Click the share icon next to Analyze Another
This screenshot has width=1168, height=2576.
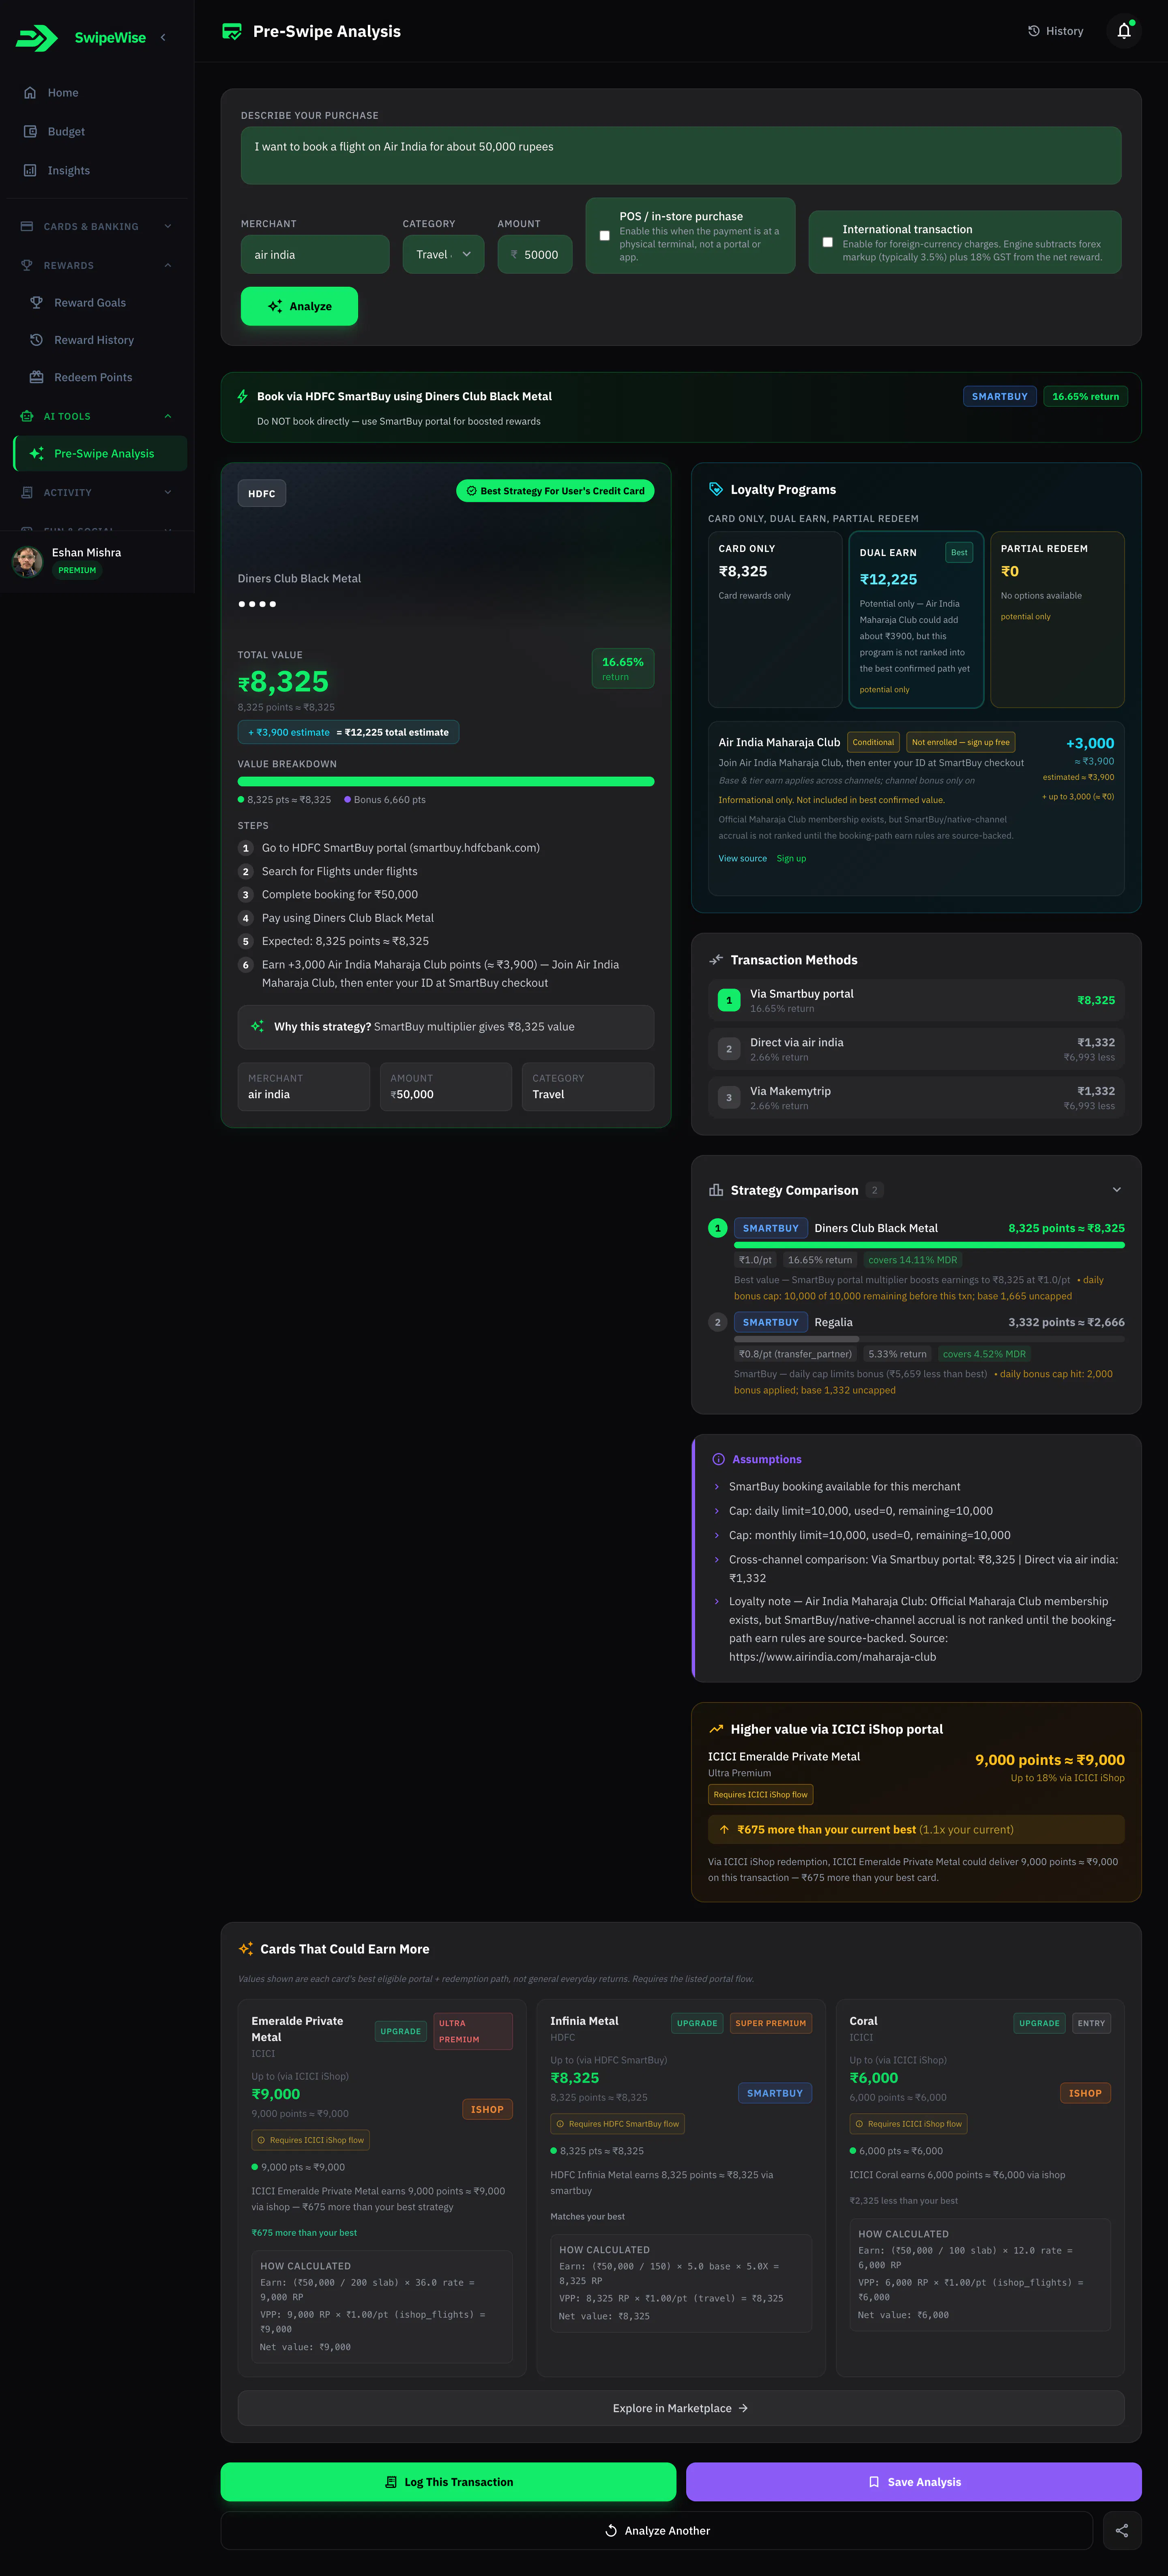pos(1122,2531)
